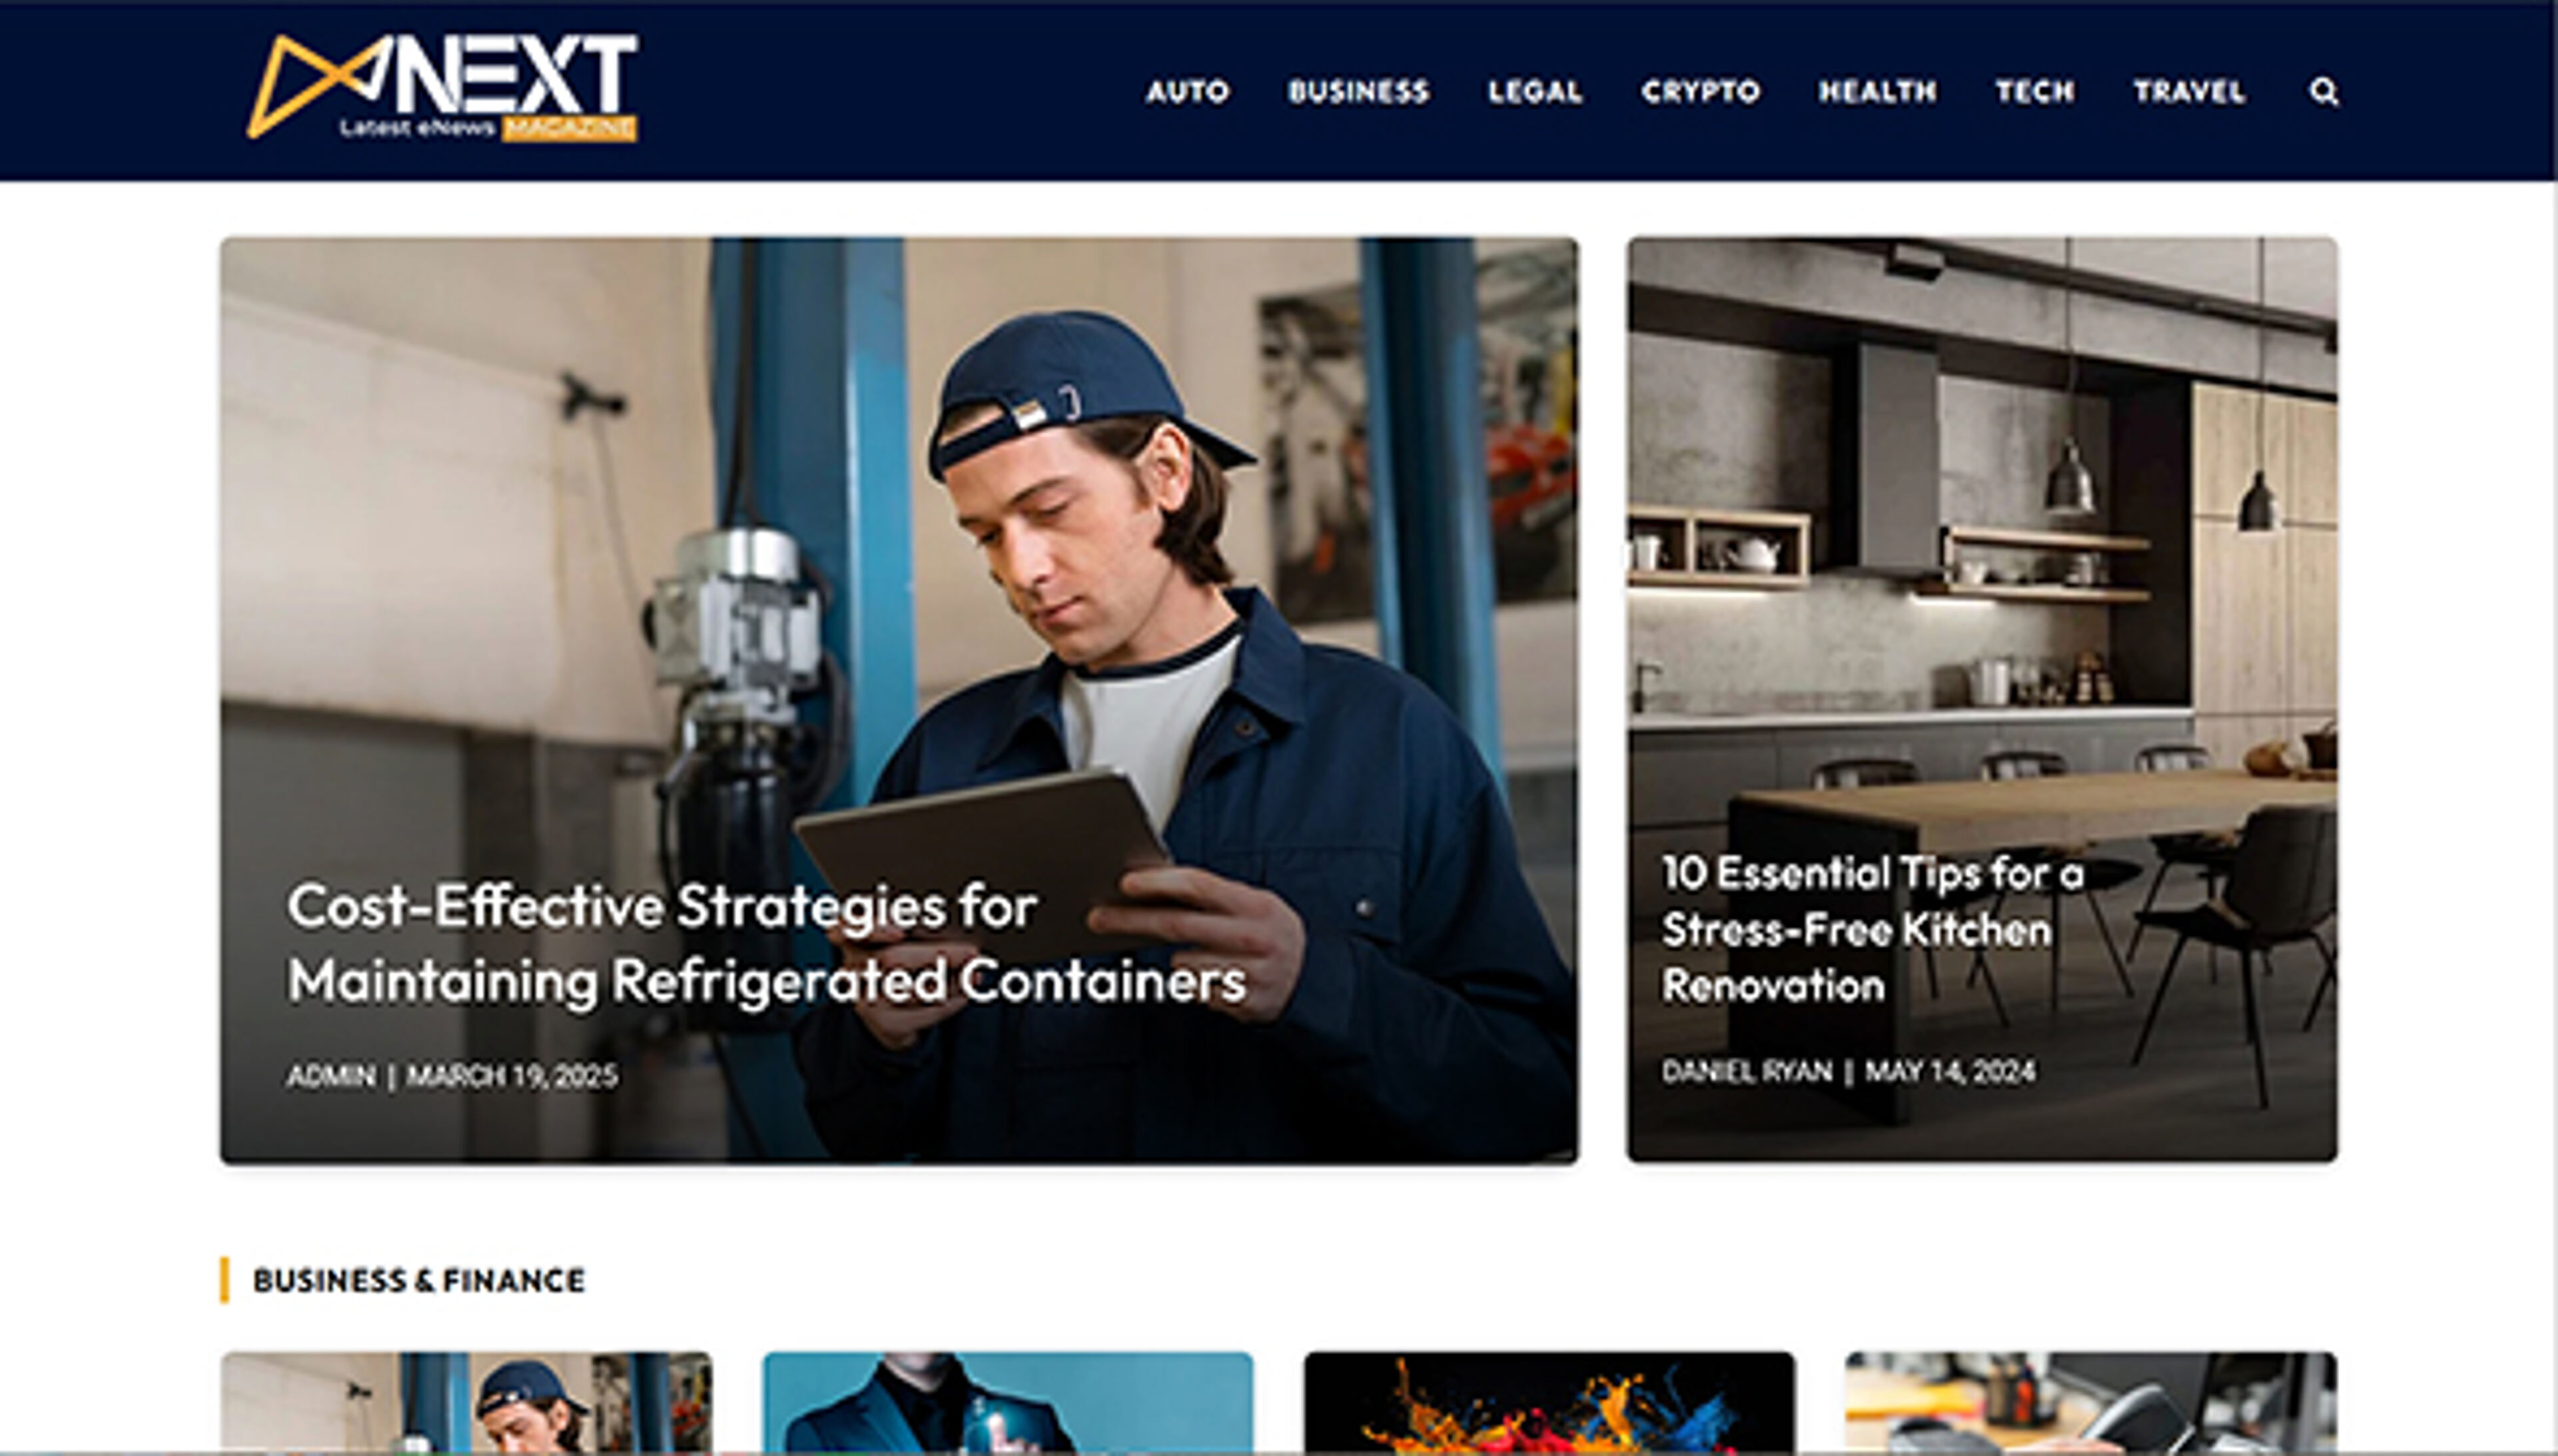Open the Stress-Free Kitchen Renovation article title
The height and width of the screenshot is (1456, 2558).
click(1872, 929)
